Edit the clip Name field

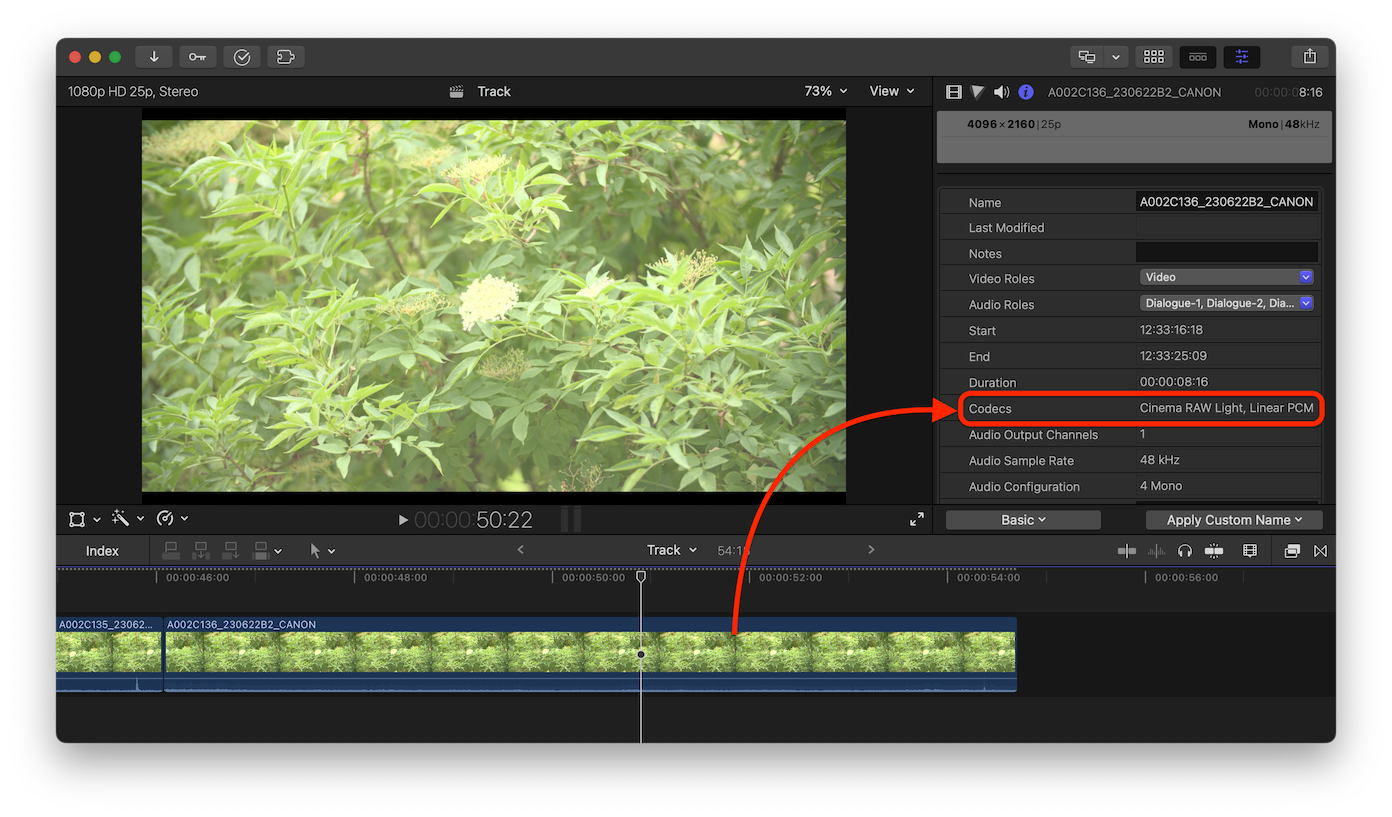pos(1227,202)
